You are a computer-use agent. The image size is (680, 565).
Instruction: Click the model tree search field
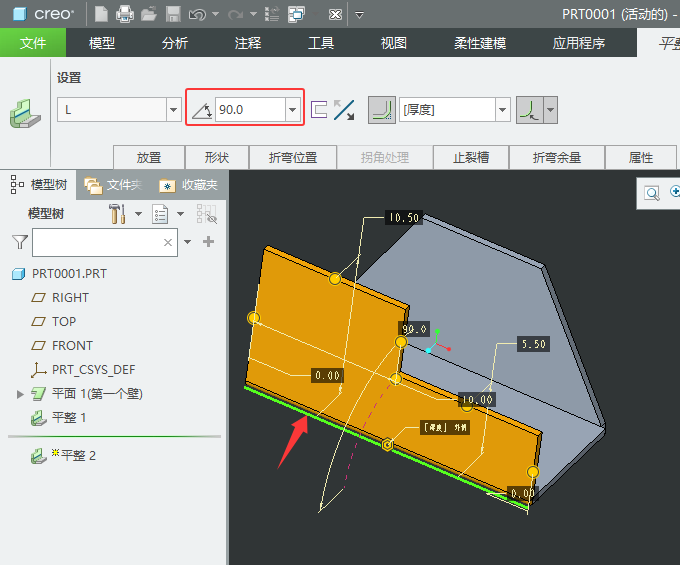tap(105, 242)
